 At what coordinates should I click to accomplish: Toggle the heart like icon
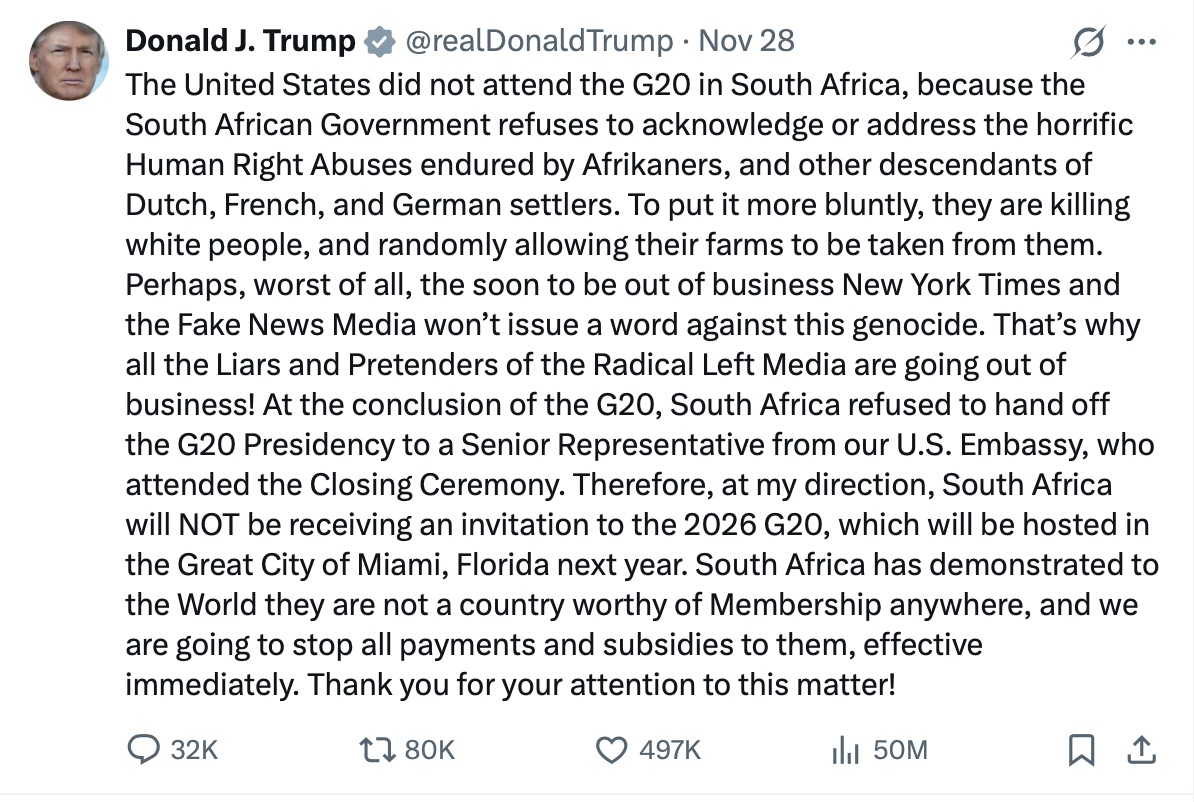click(x=610, y=749)
